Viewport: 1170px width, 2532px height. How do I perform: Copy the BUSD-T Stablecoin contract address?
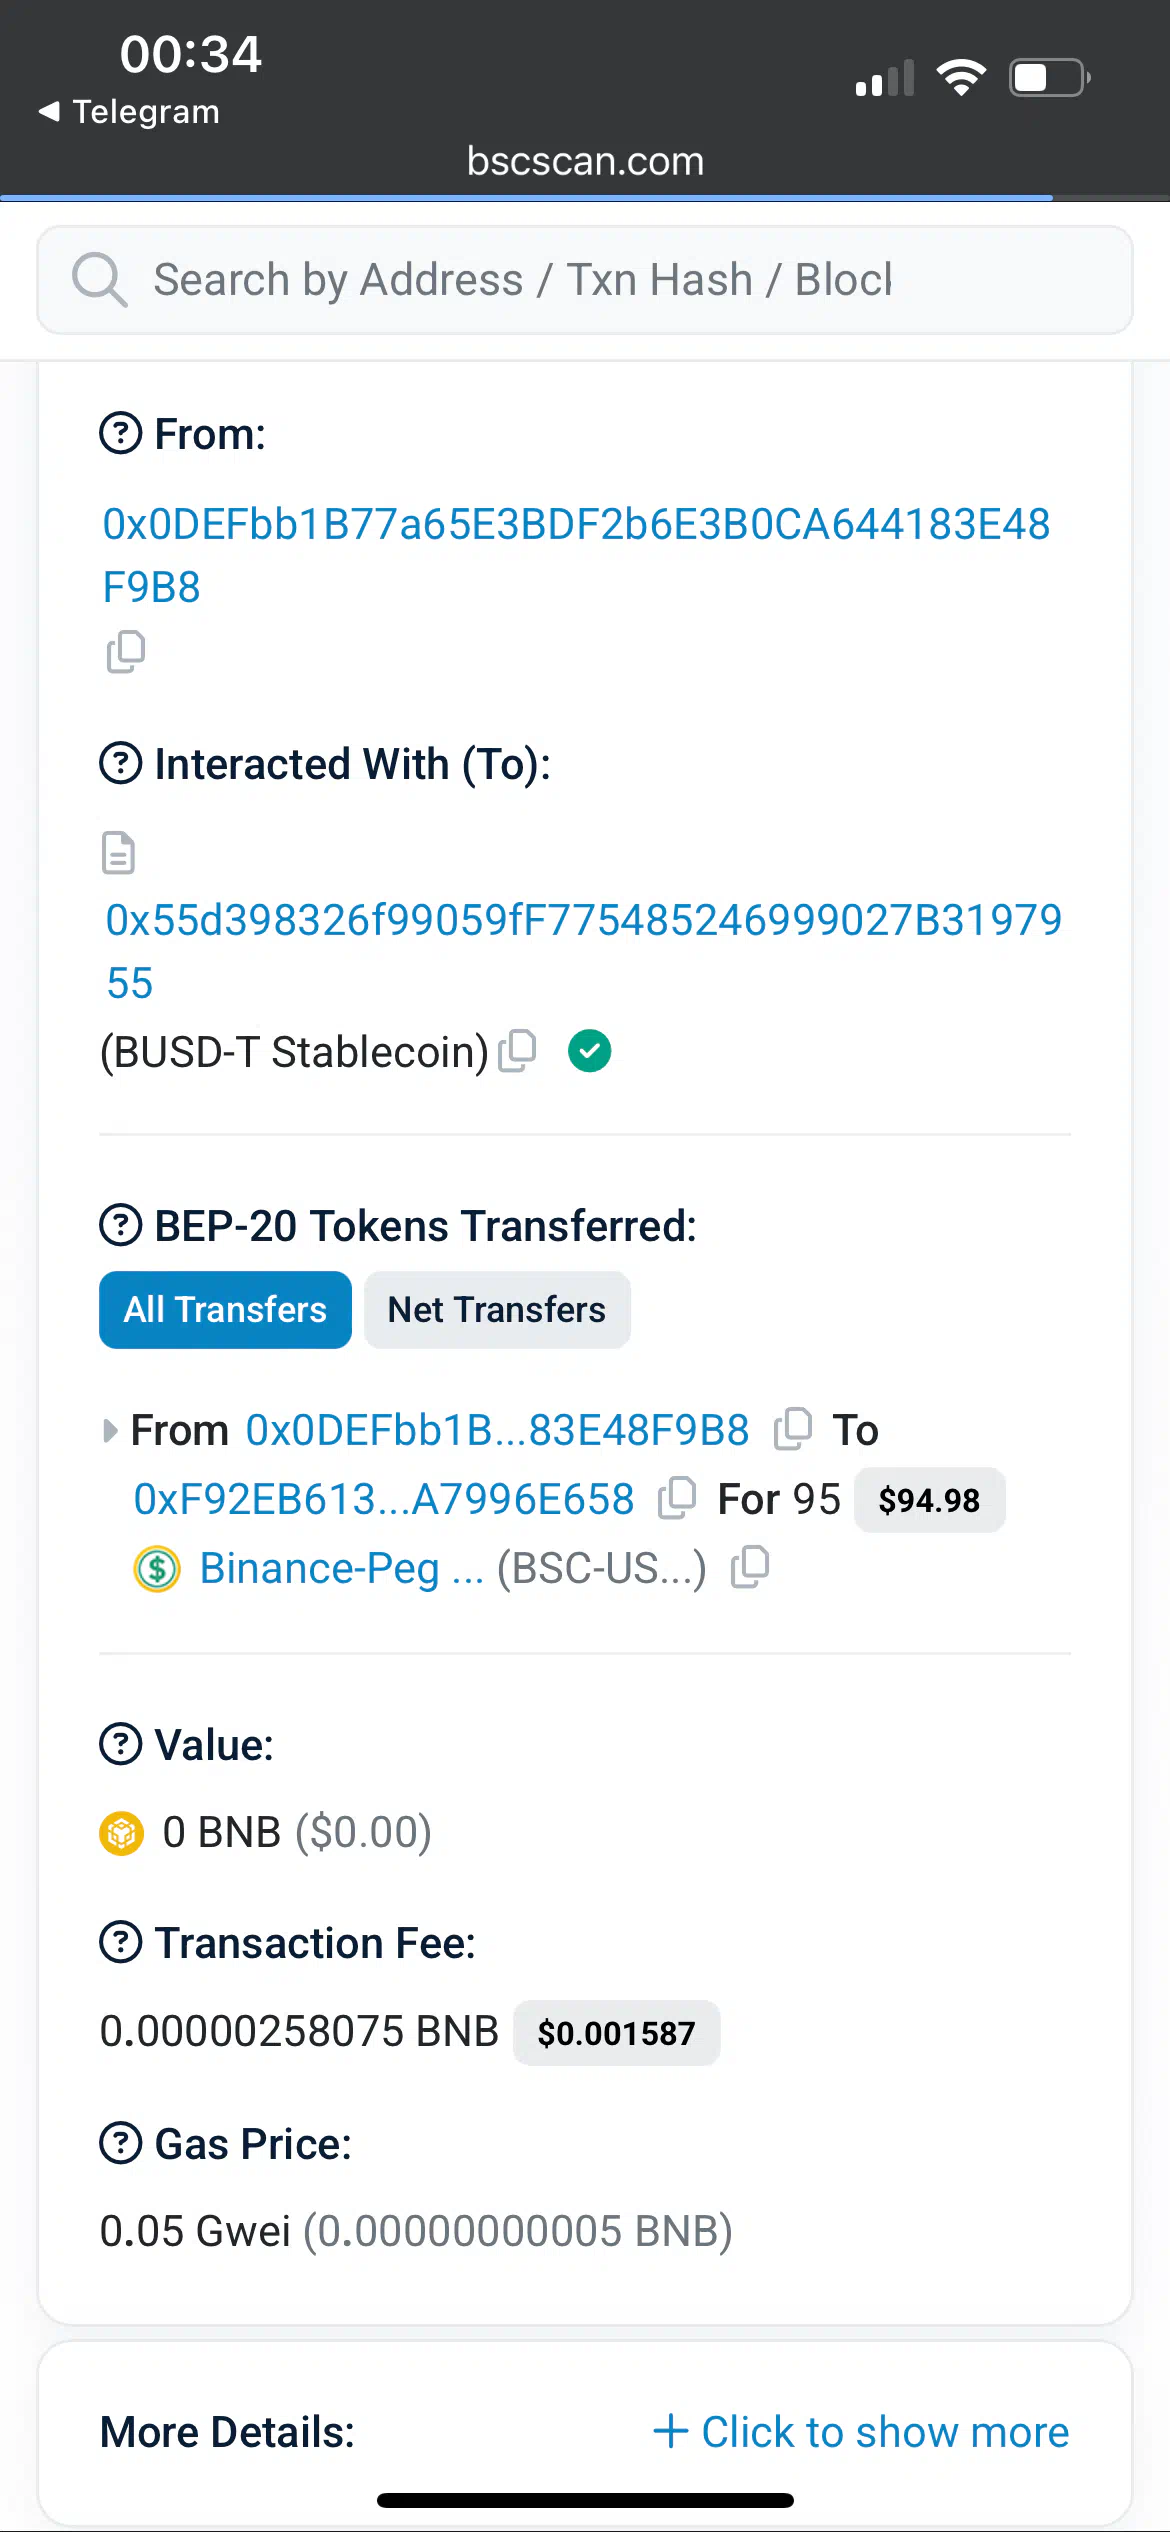click(518, 1051)
